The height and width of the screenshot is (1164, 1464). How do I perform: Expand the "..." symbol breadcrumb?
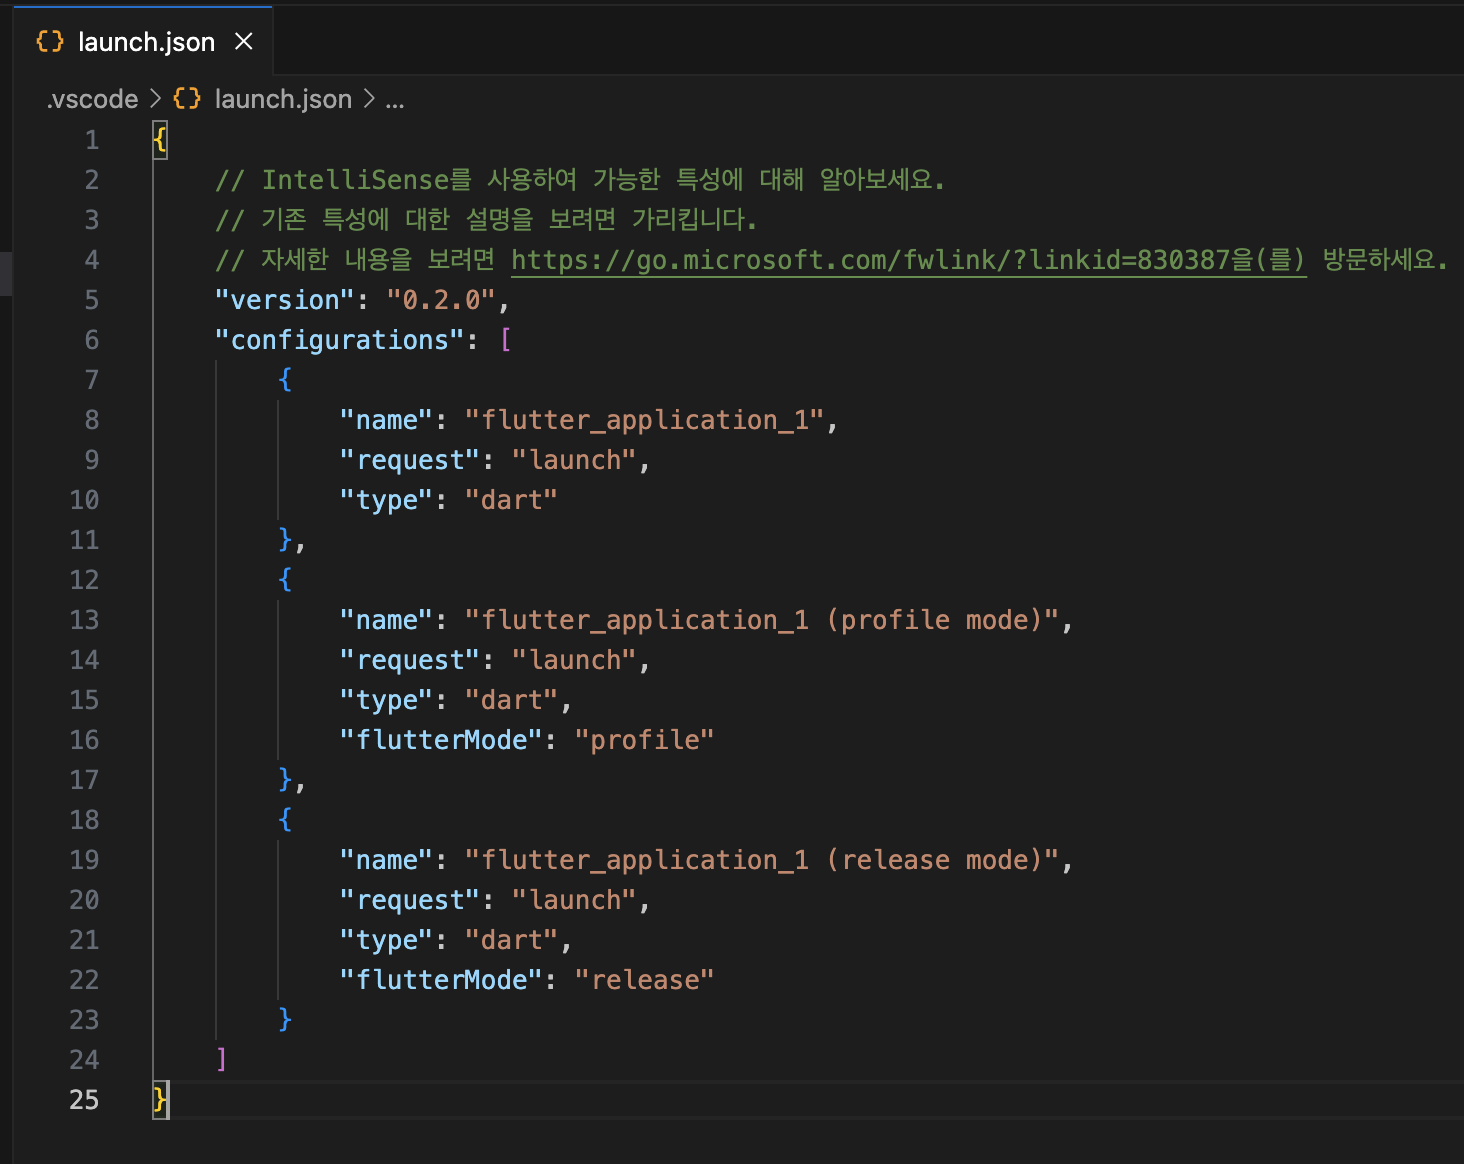click(x=395, y=99)
